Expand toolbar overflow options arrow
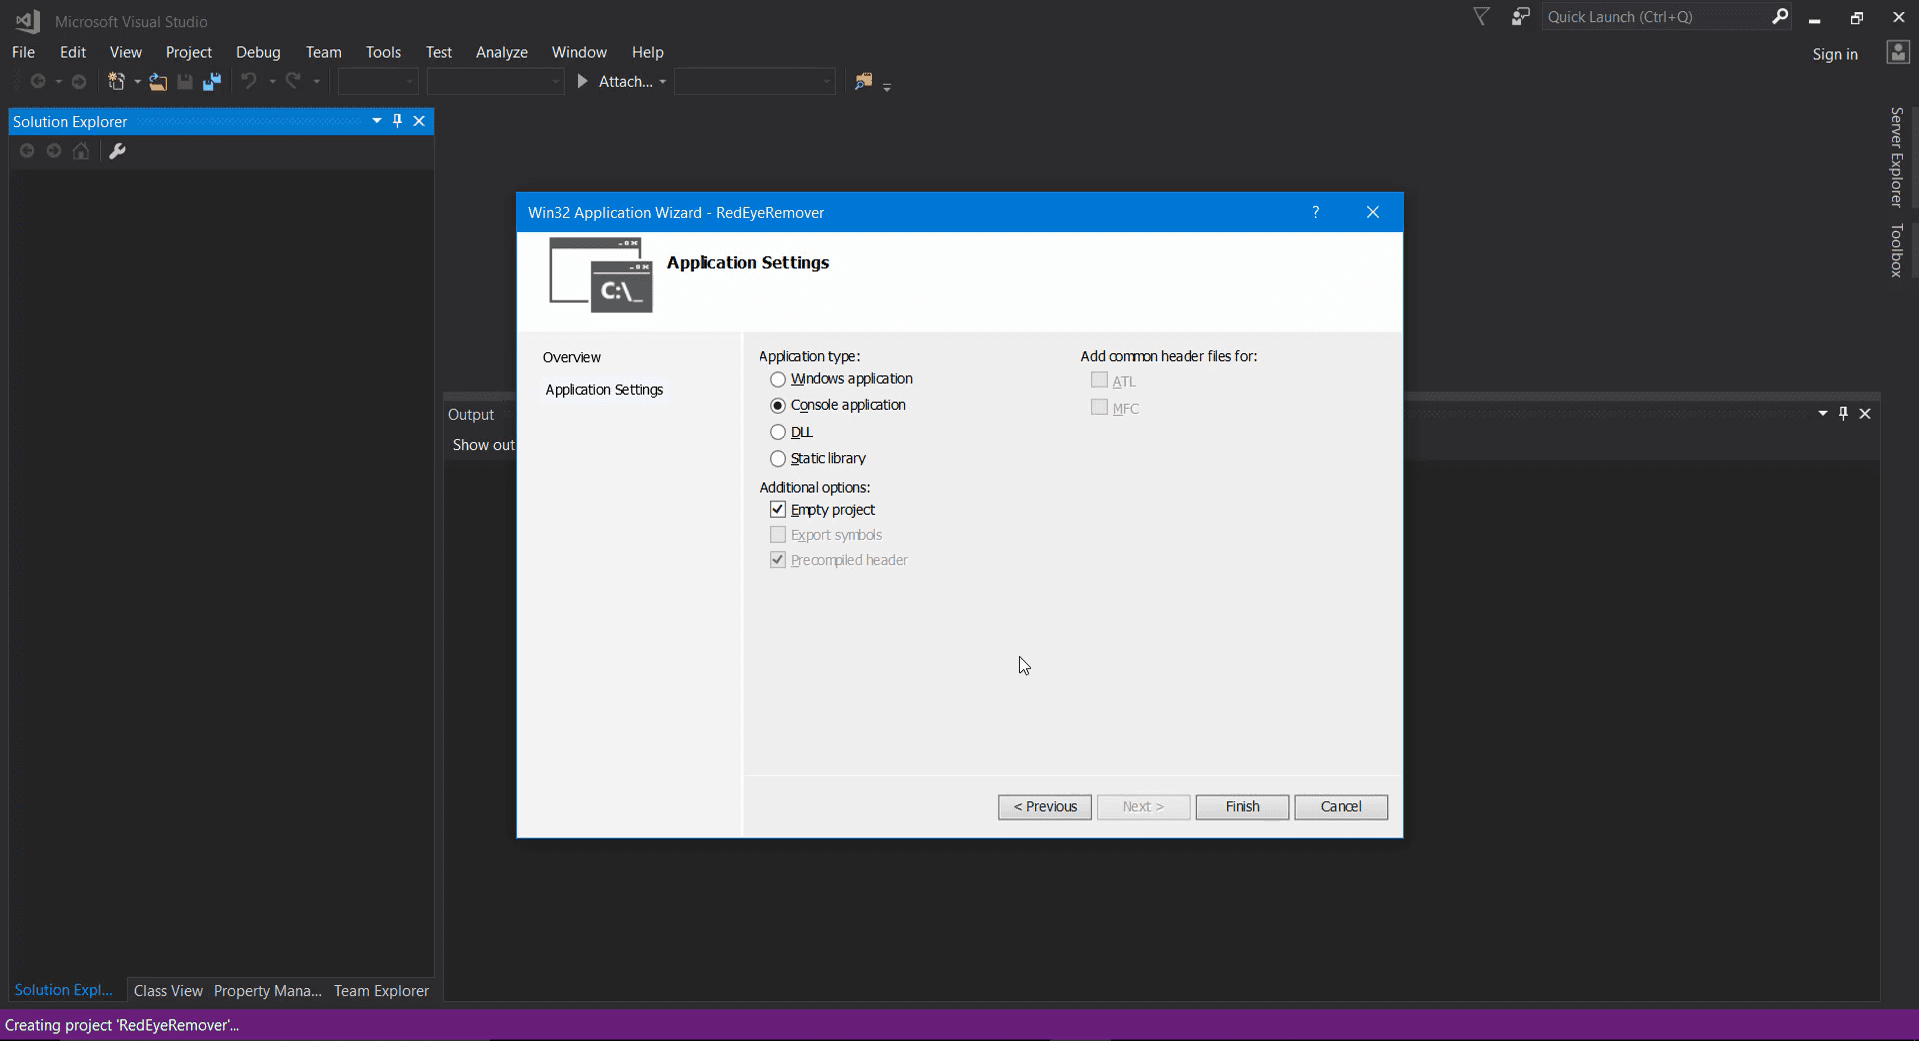The image size is (1919, 1041). (x=887, y=86)
